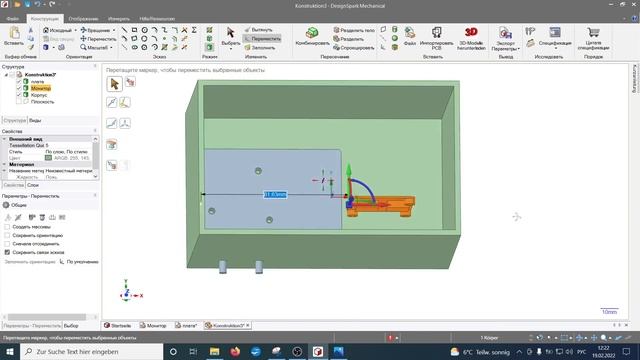640x360 pixels.
Task: Click the select component tool beside the cursor
Action: coord(130,82)
